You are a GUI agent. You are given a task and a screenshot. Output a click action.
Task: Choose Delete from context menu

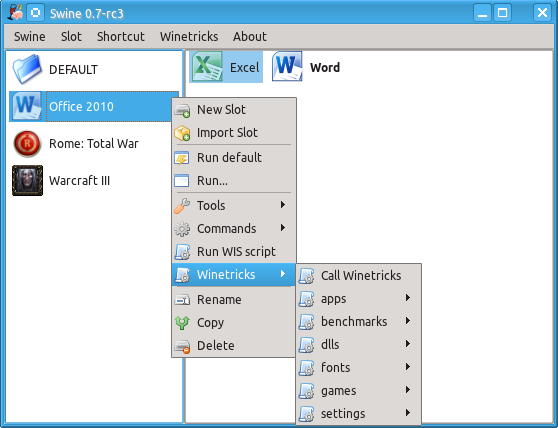234,346
